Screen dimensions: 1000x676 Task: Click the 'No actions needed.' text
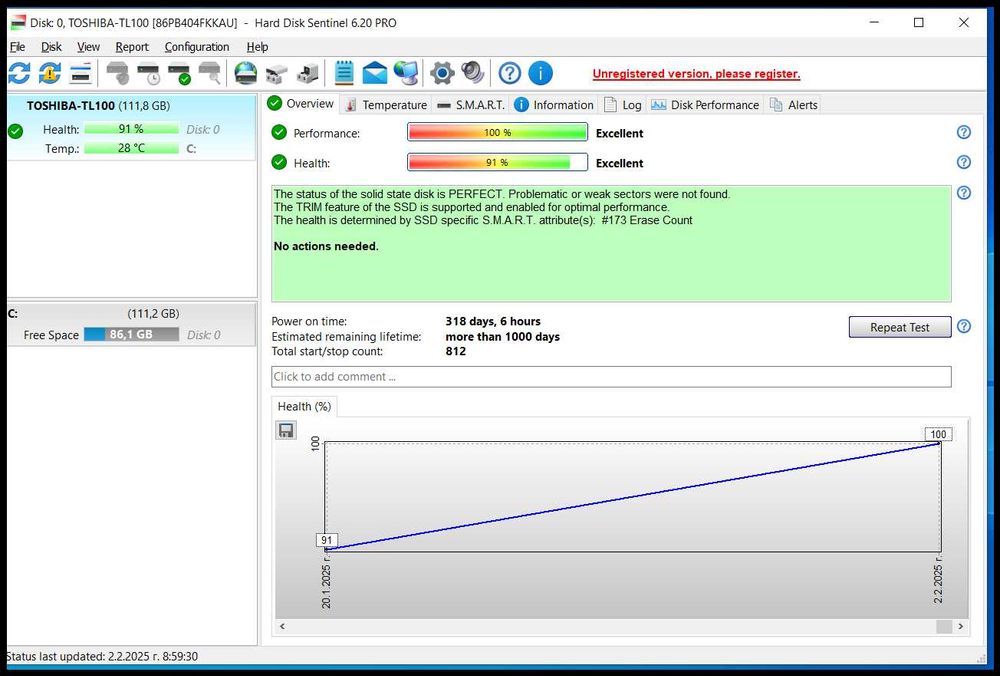click(x=326, y=246)
